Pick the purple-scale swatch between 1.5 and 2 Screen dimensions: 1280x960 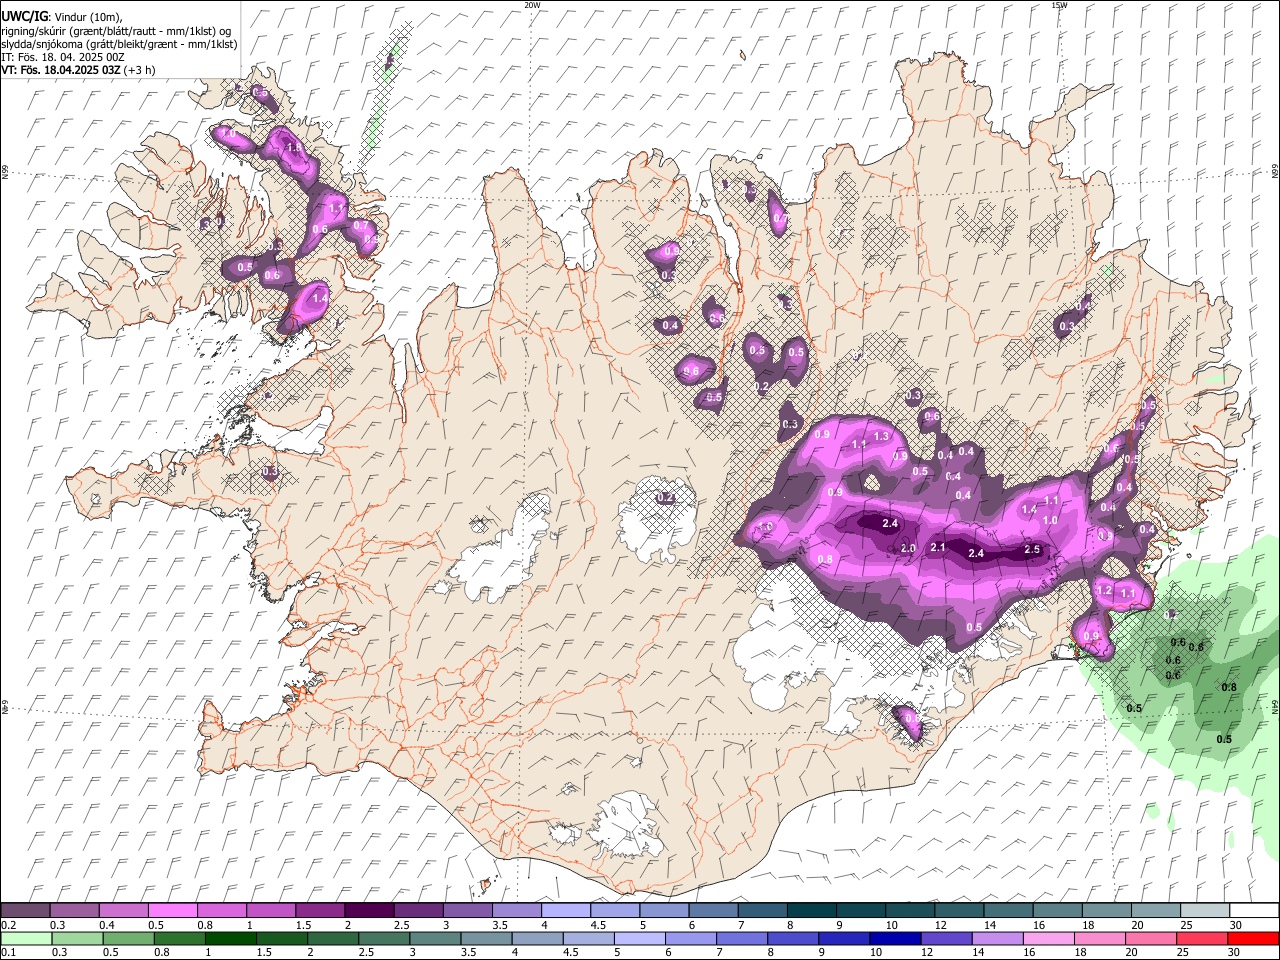click(320, 911)
